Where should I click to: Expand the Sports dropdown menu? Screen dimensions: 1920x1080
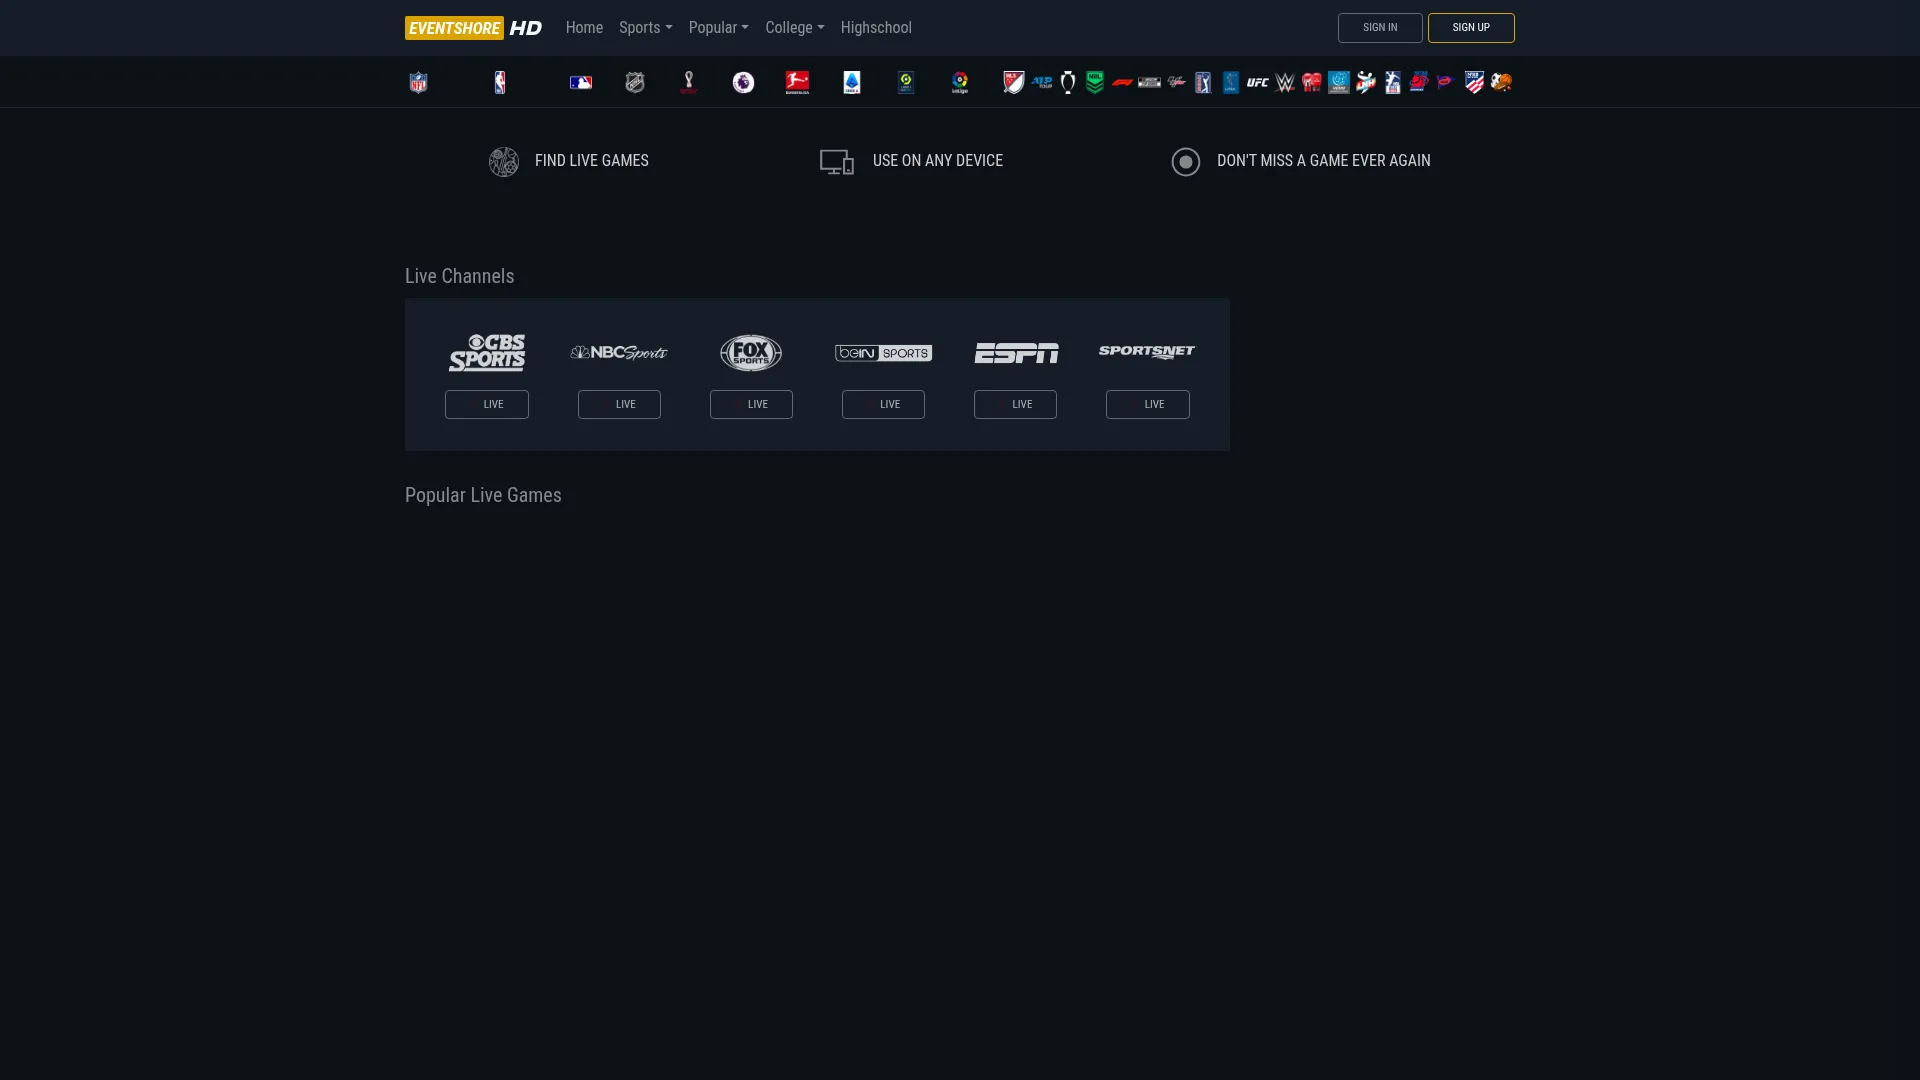(x=645, y=28)
